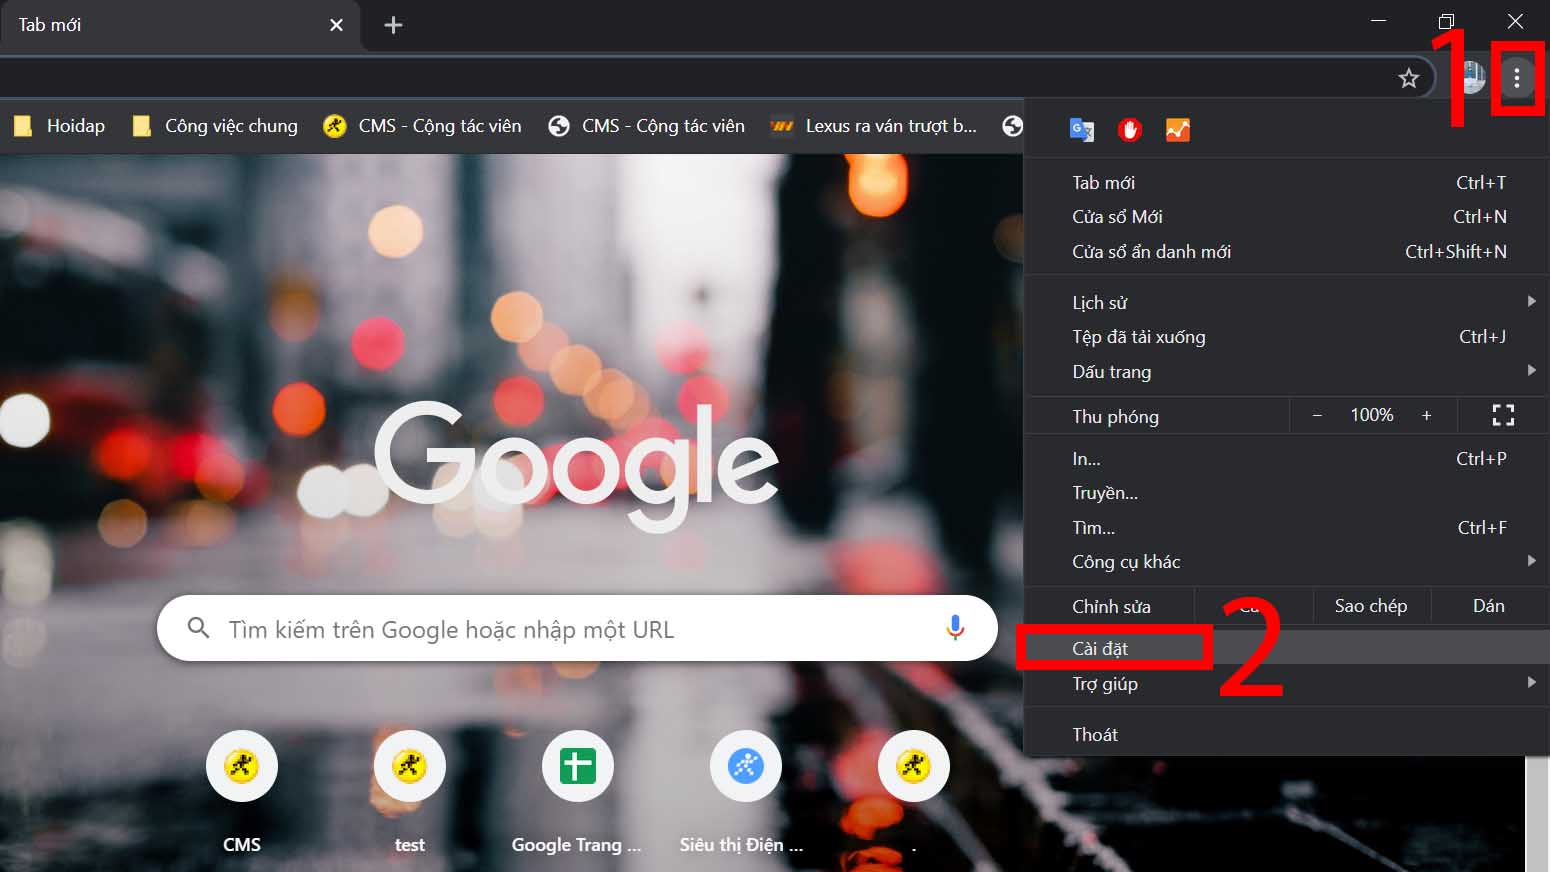Open the Chrome three-dot menu button
This screenshot has width=1550, height=872.
pyautogui.click(x=1516, y=77)
